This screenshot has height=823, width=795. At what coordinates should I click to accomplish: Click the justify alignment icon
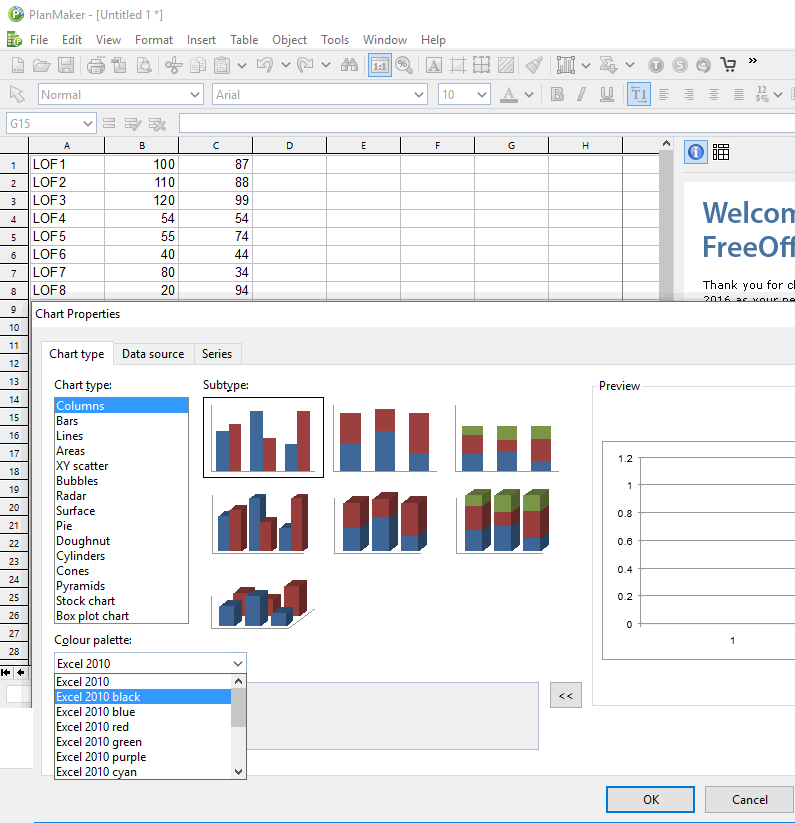coord(739,94)
